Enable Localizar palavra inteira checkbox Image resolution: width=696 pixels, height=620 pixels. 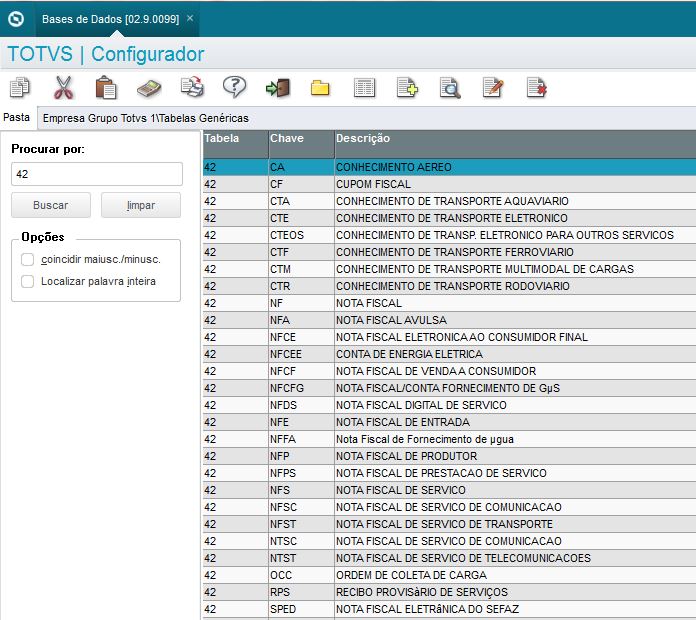[x=28, y=281]
